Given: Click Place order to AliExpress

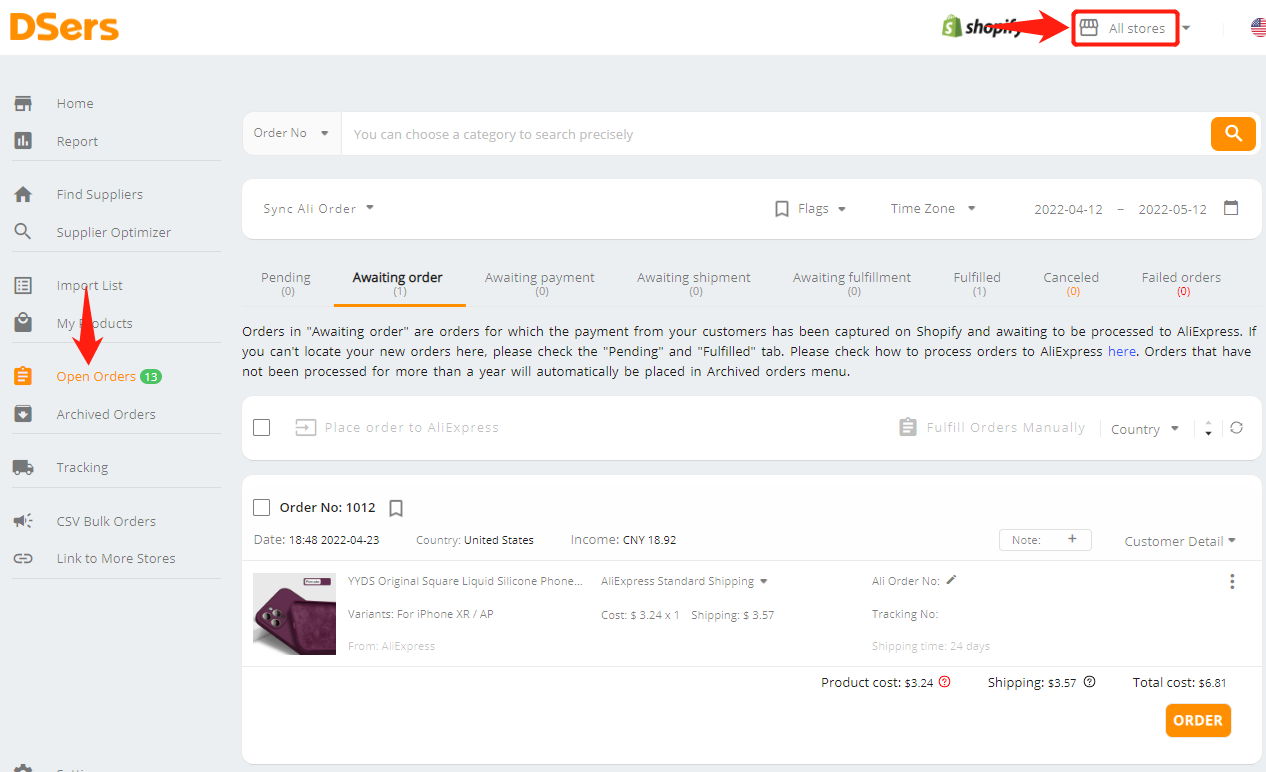Looking at the screenshot, I should [x=397, y=427].
